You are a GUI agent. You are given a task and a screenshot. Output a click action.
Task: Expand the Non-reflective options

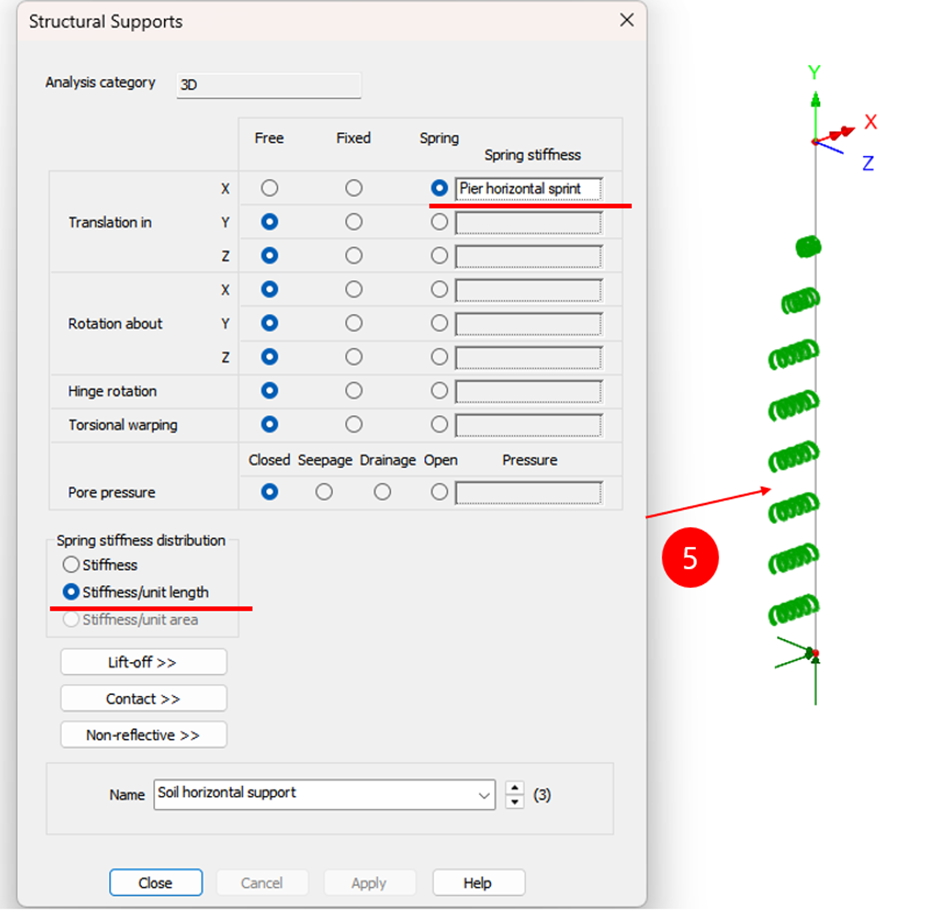(143, 735)
